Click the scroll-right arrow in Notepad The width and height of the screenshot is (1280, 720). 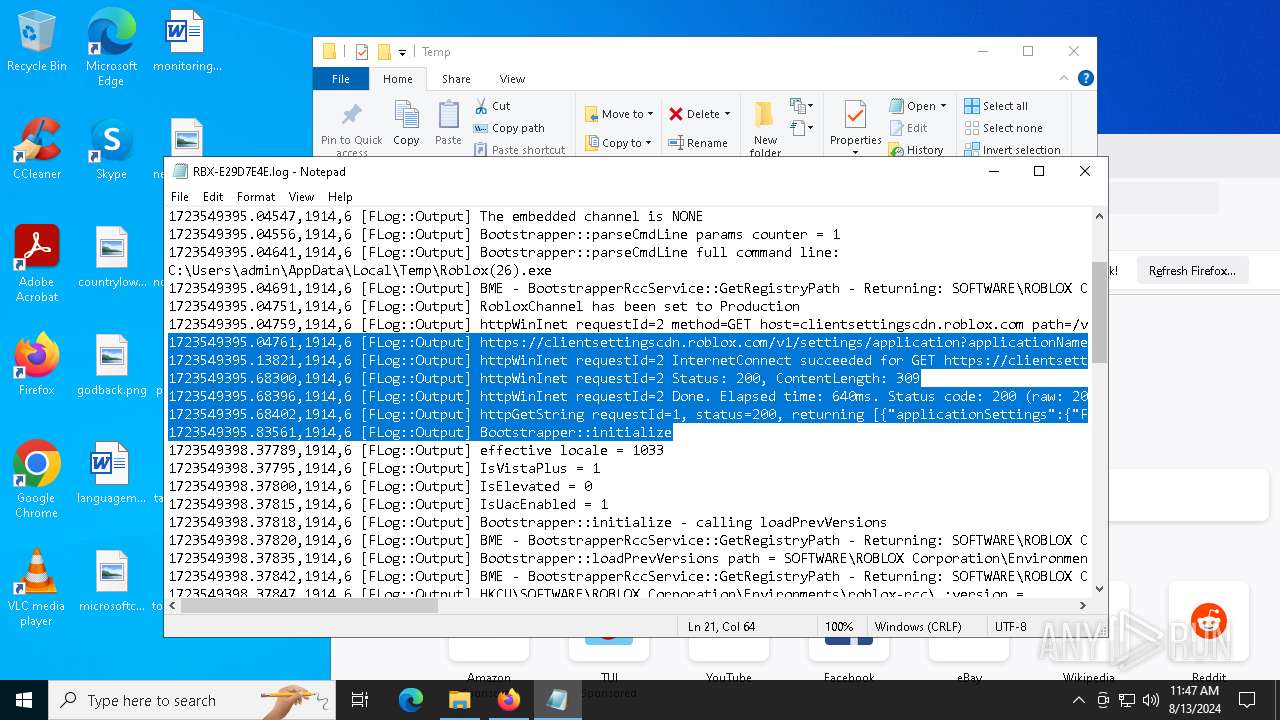pyautogui.click(x=1083, y=605)
